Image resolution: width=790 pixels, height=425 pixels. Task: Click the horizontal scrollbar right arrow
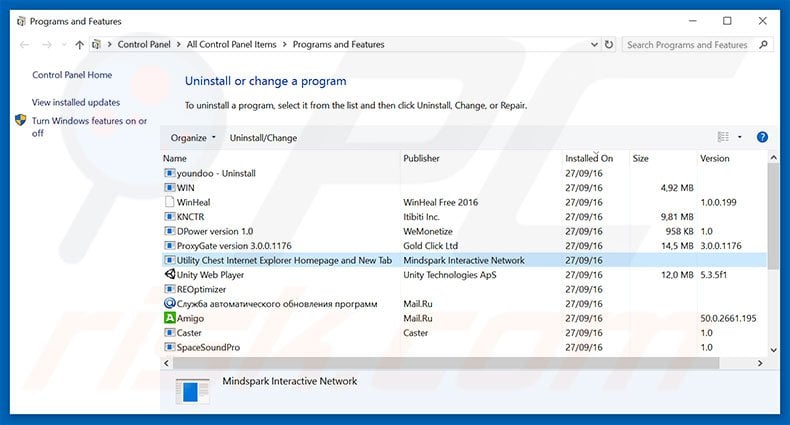[760, 363]
